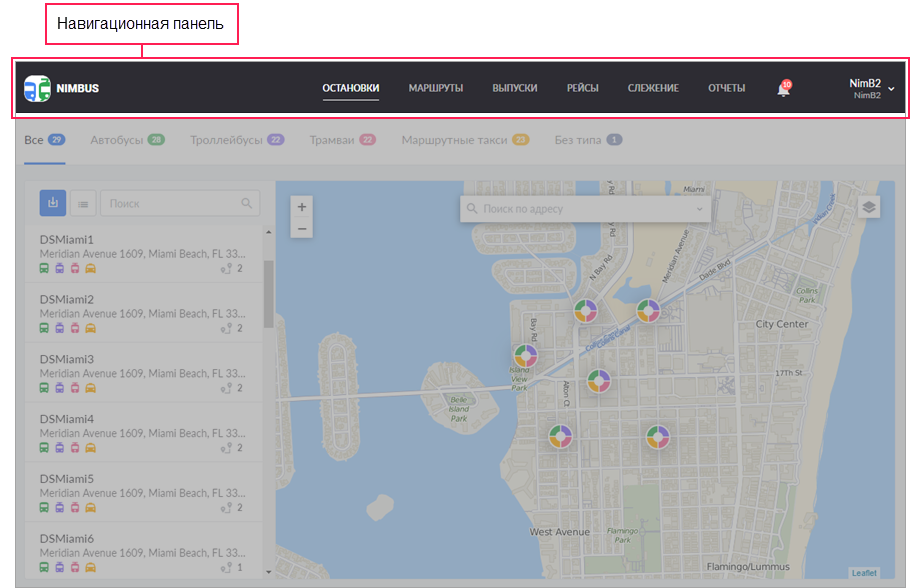Click yellow taxi icon for DSMiami6
This screenshot has width=920, height=588.
(90, 567)
